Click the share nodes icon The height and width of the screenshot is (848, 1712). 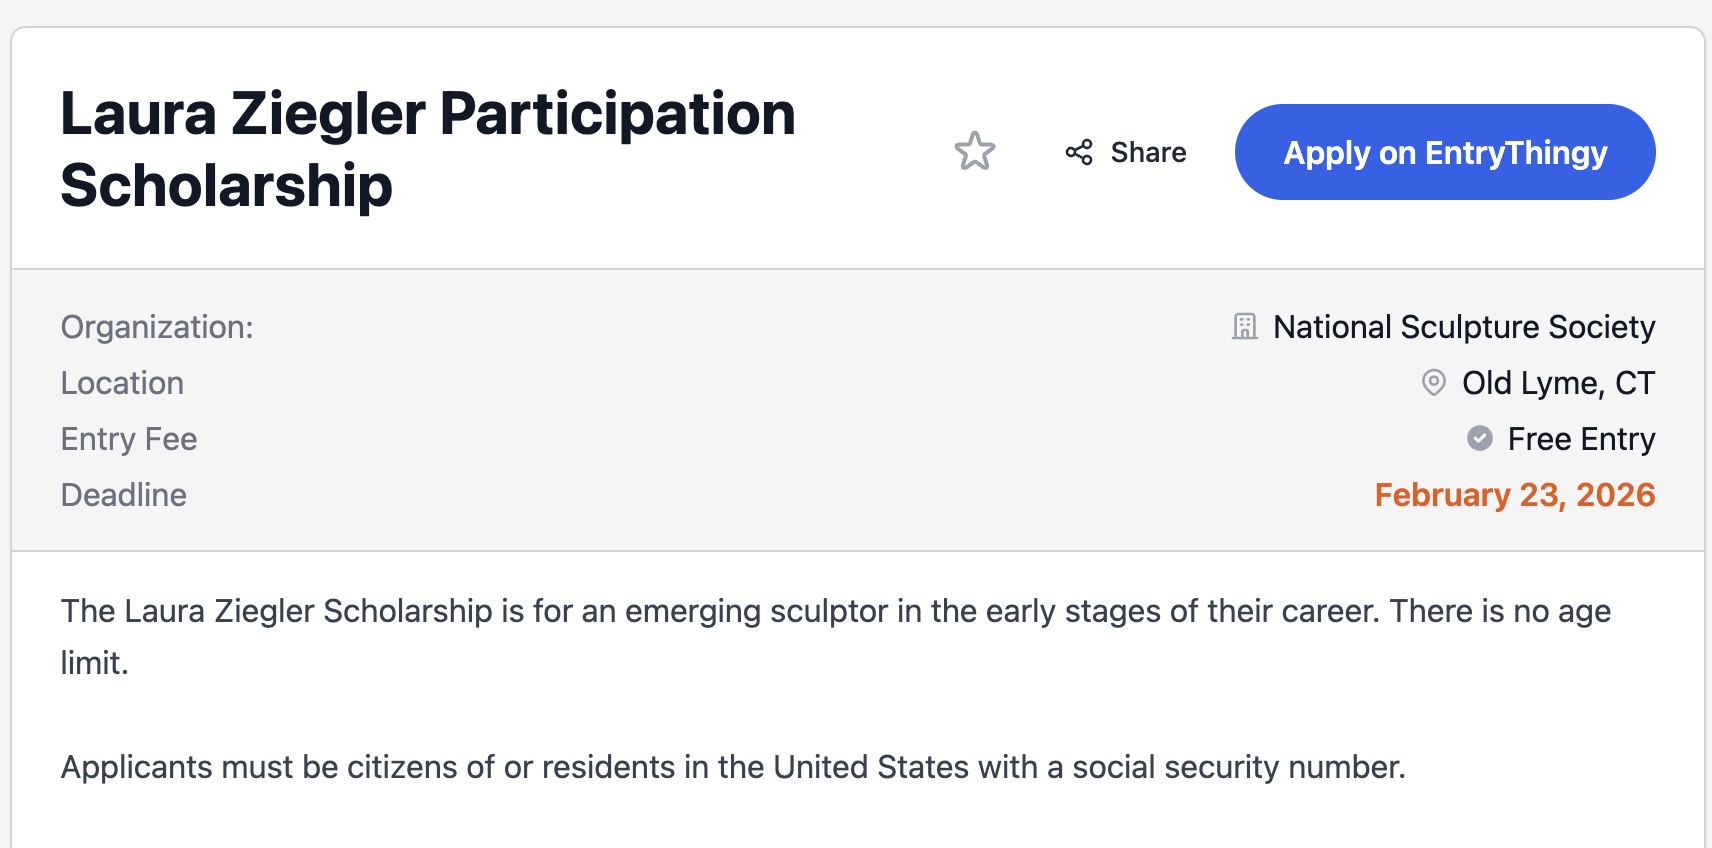click(x=1079, y=152)
